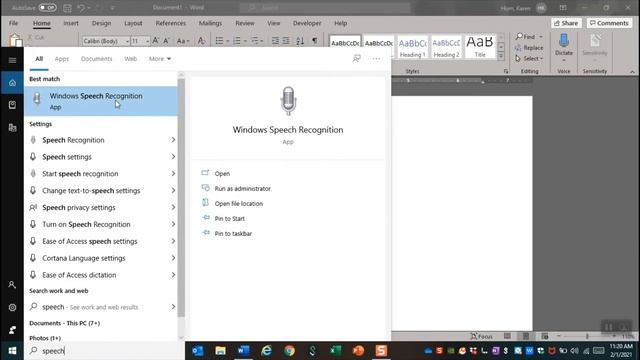Open the Start menu Windows logo
This screenshot has width=640, height=360.
click(12, 351)
